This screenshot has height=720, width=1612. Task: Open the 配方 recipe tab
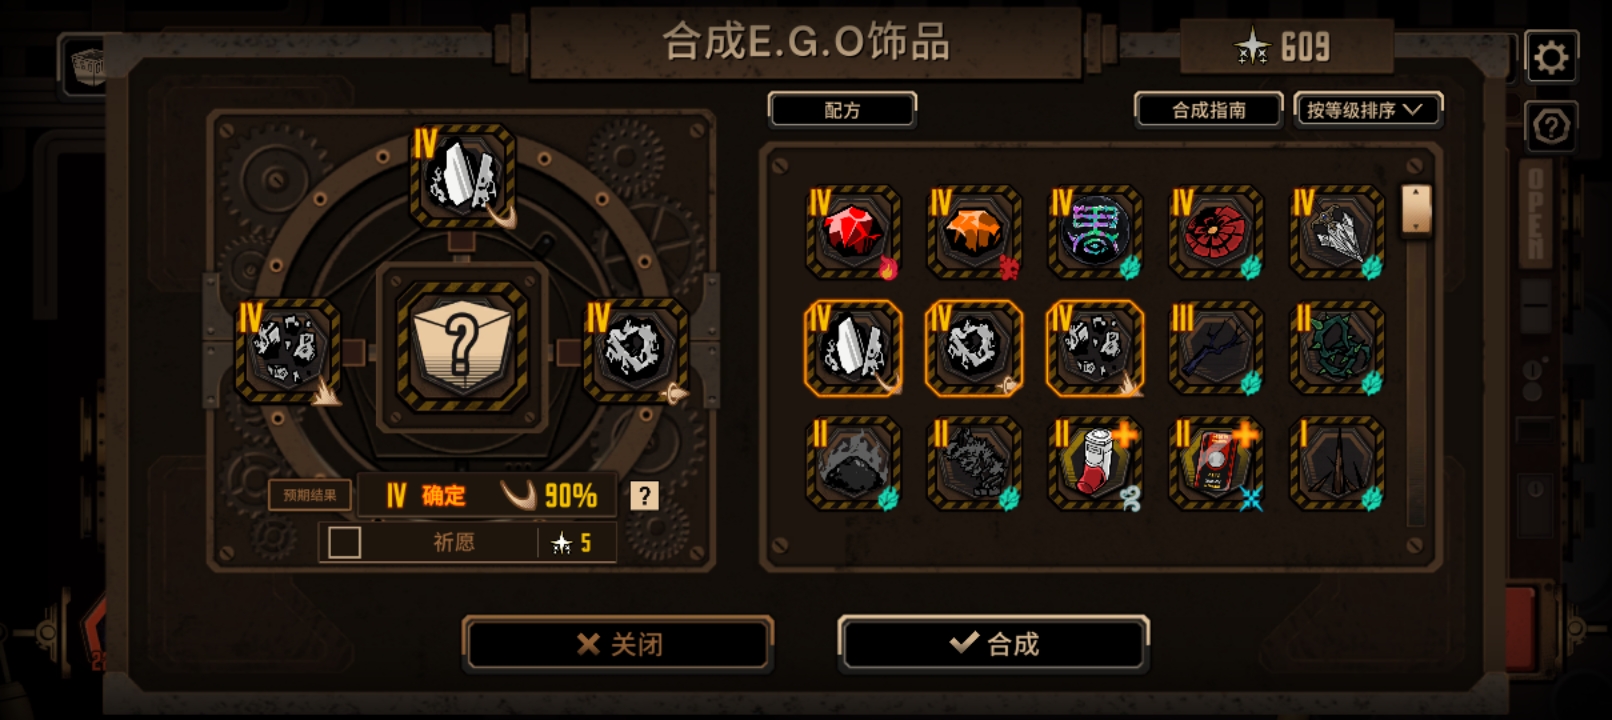[x=842, y=110]
